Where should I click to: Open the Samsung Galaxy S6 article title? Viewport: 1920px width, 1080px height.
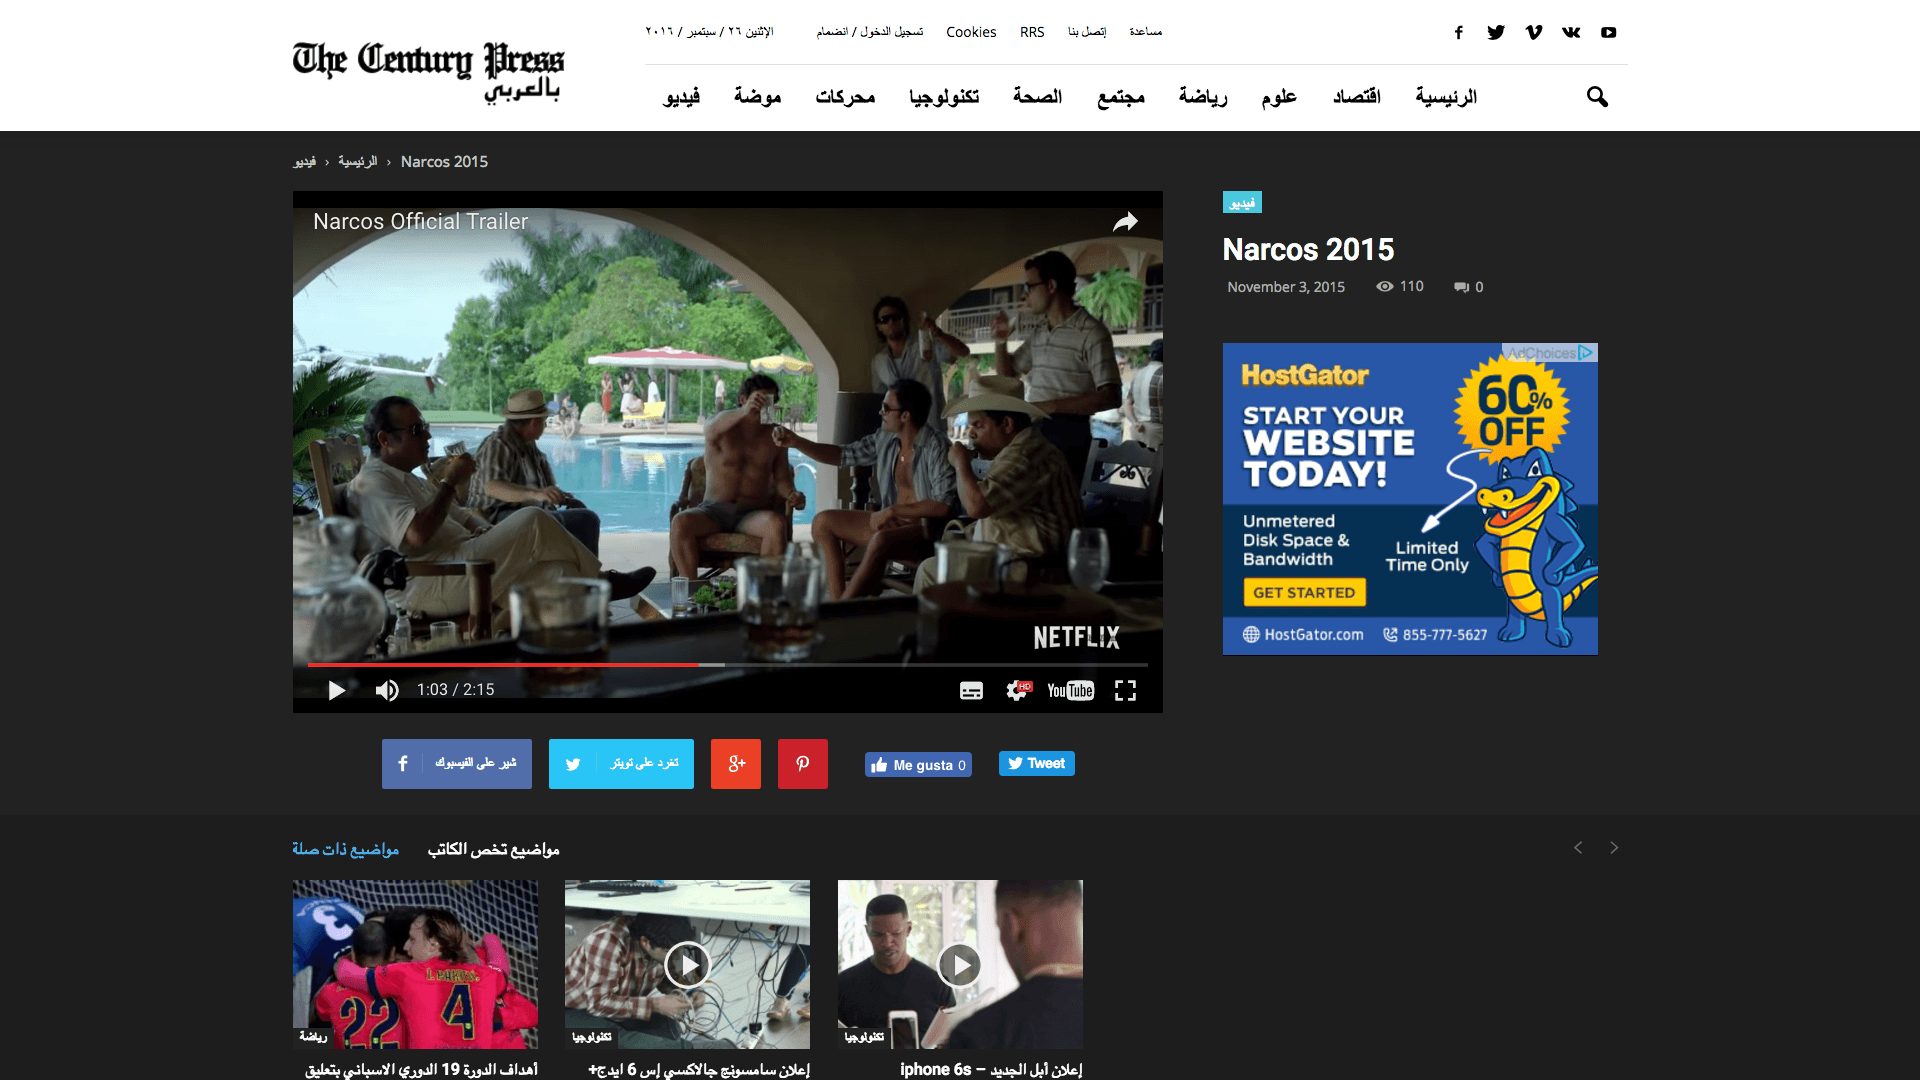coord(699,1069)
